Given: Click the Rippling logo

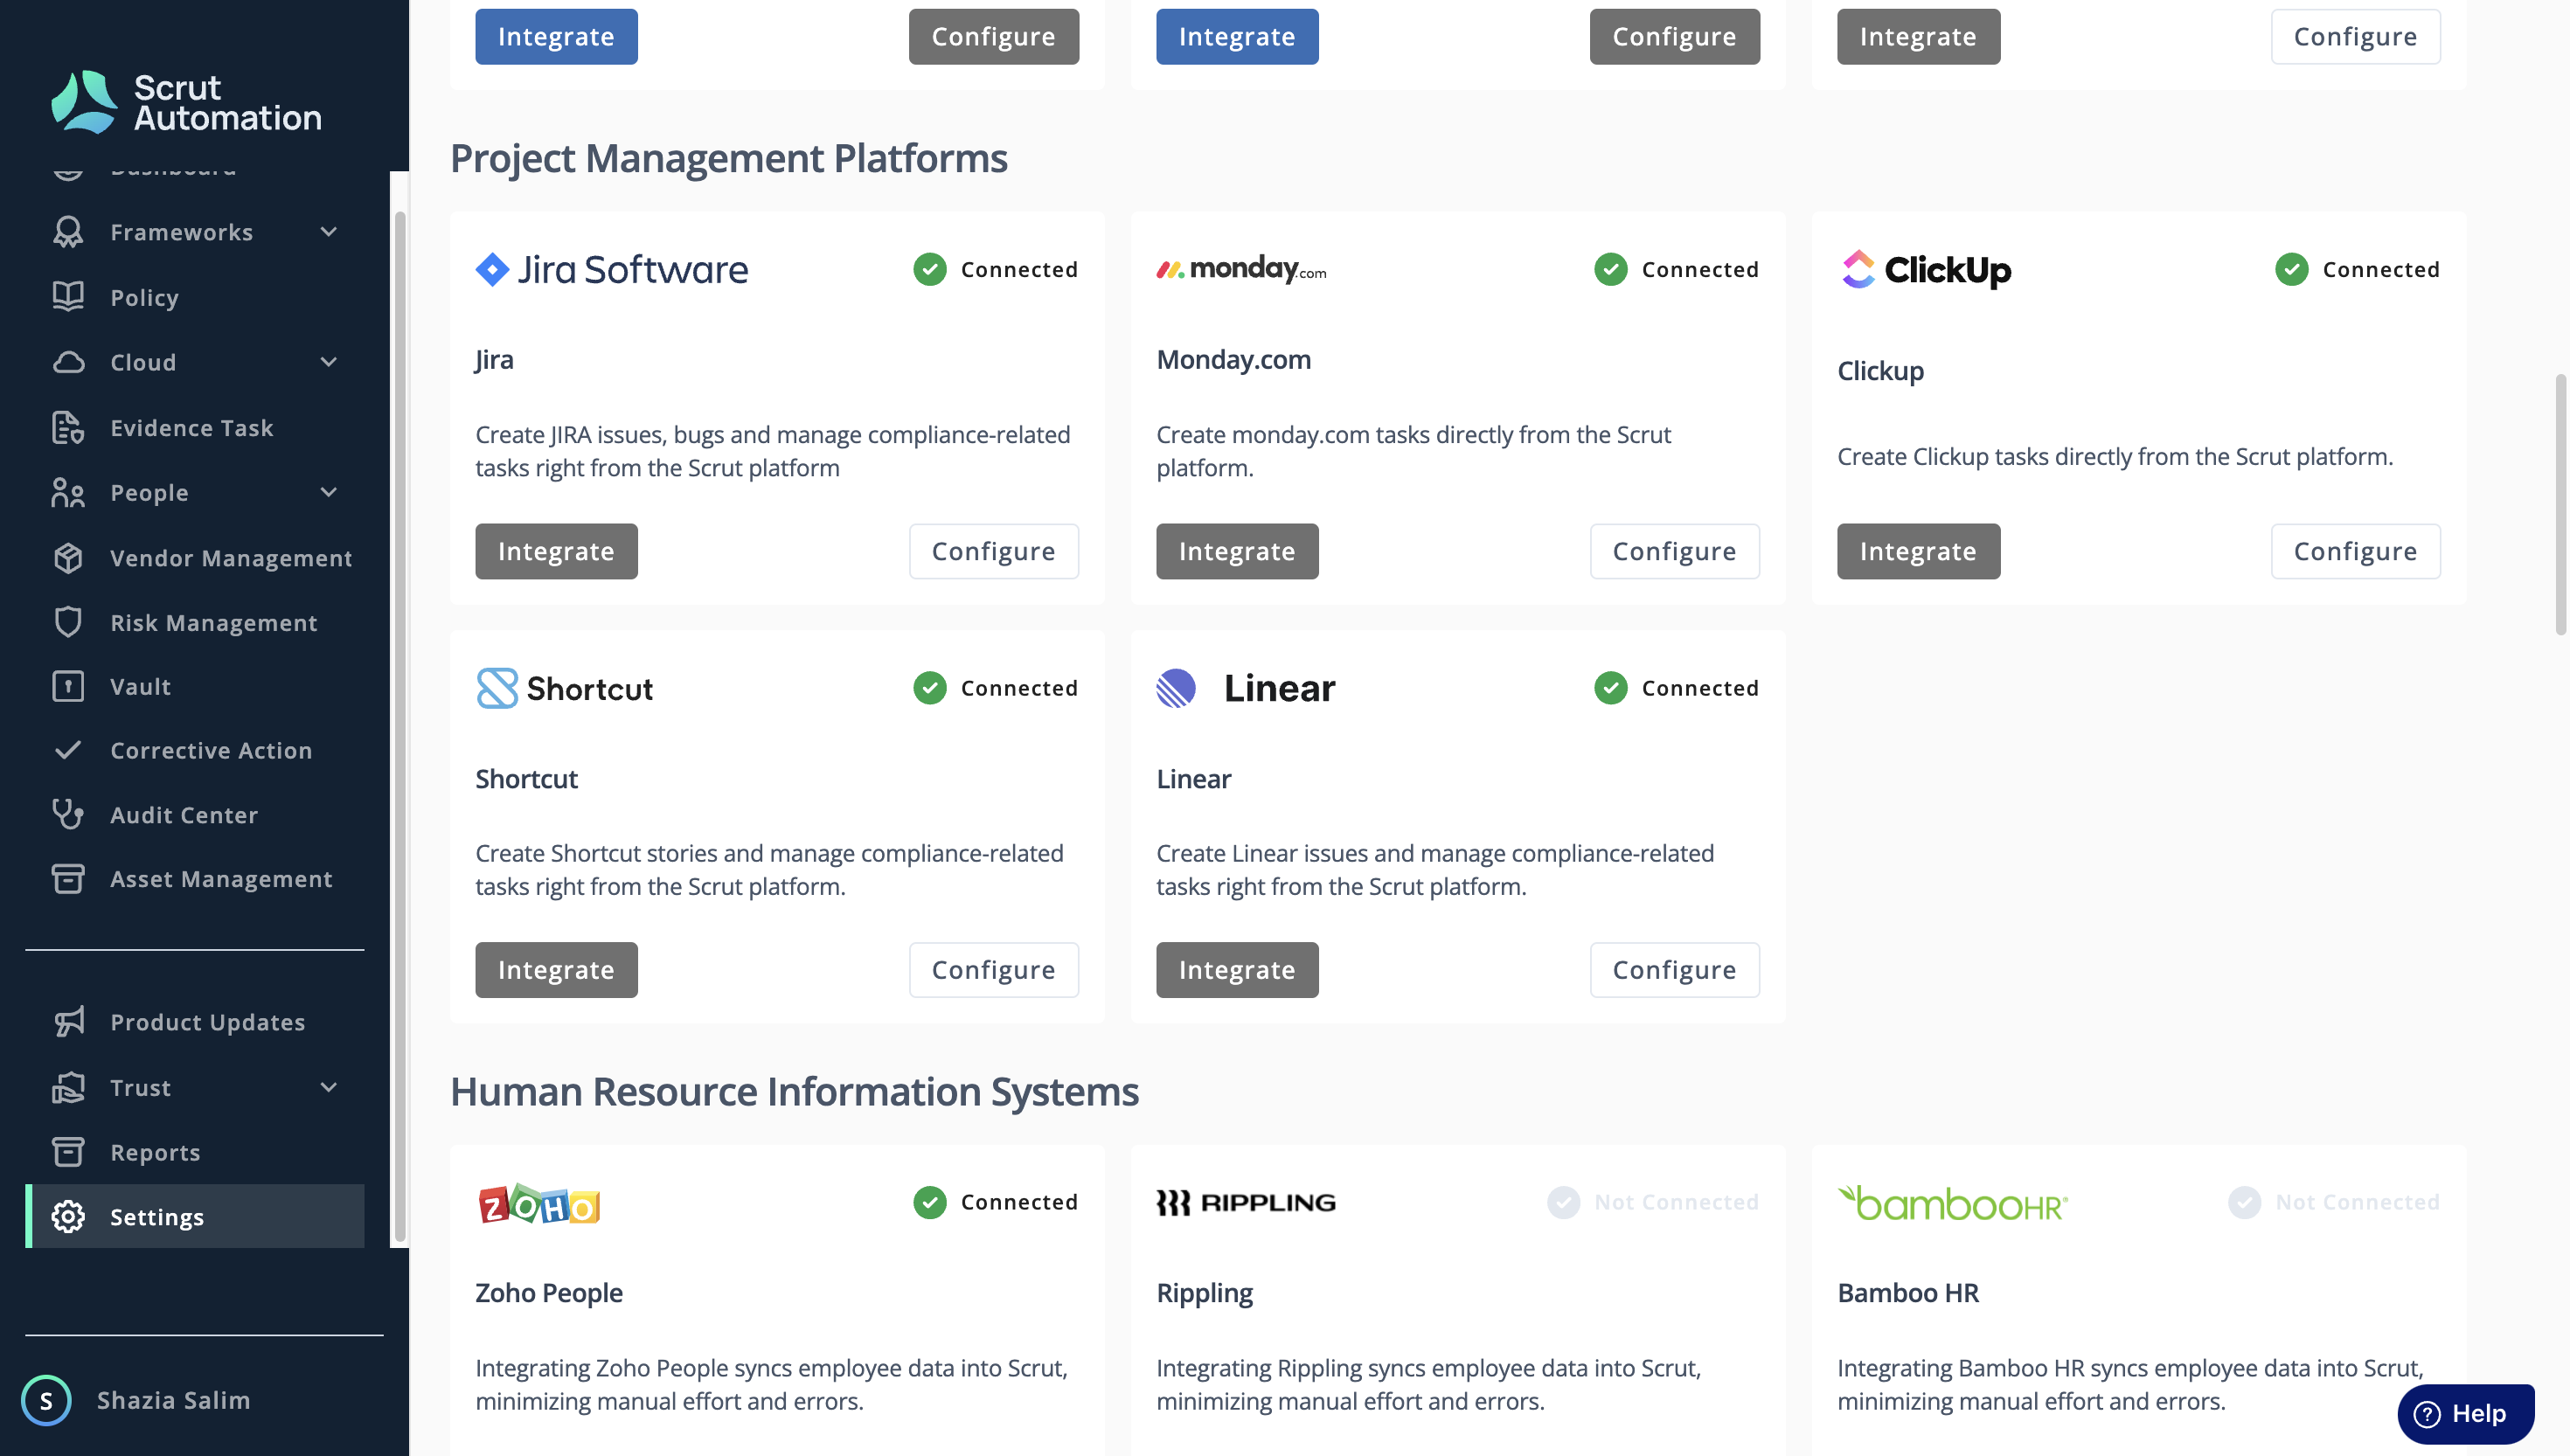Looking at the screenshot, I should coord(1246,1203).
